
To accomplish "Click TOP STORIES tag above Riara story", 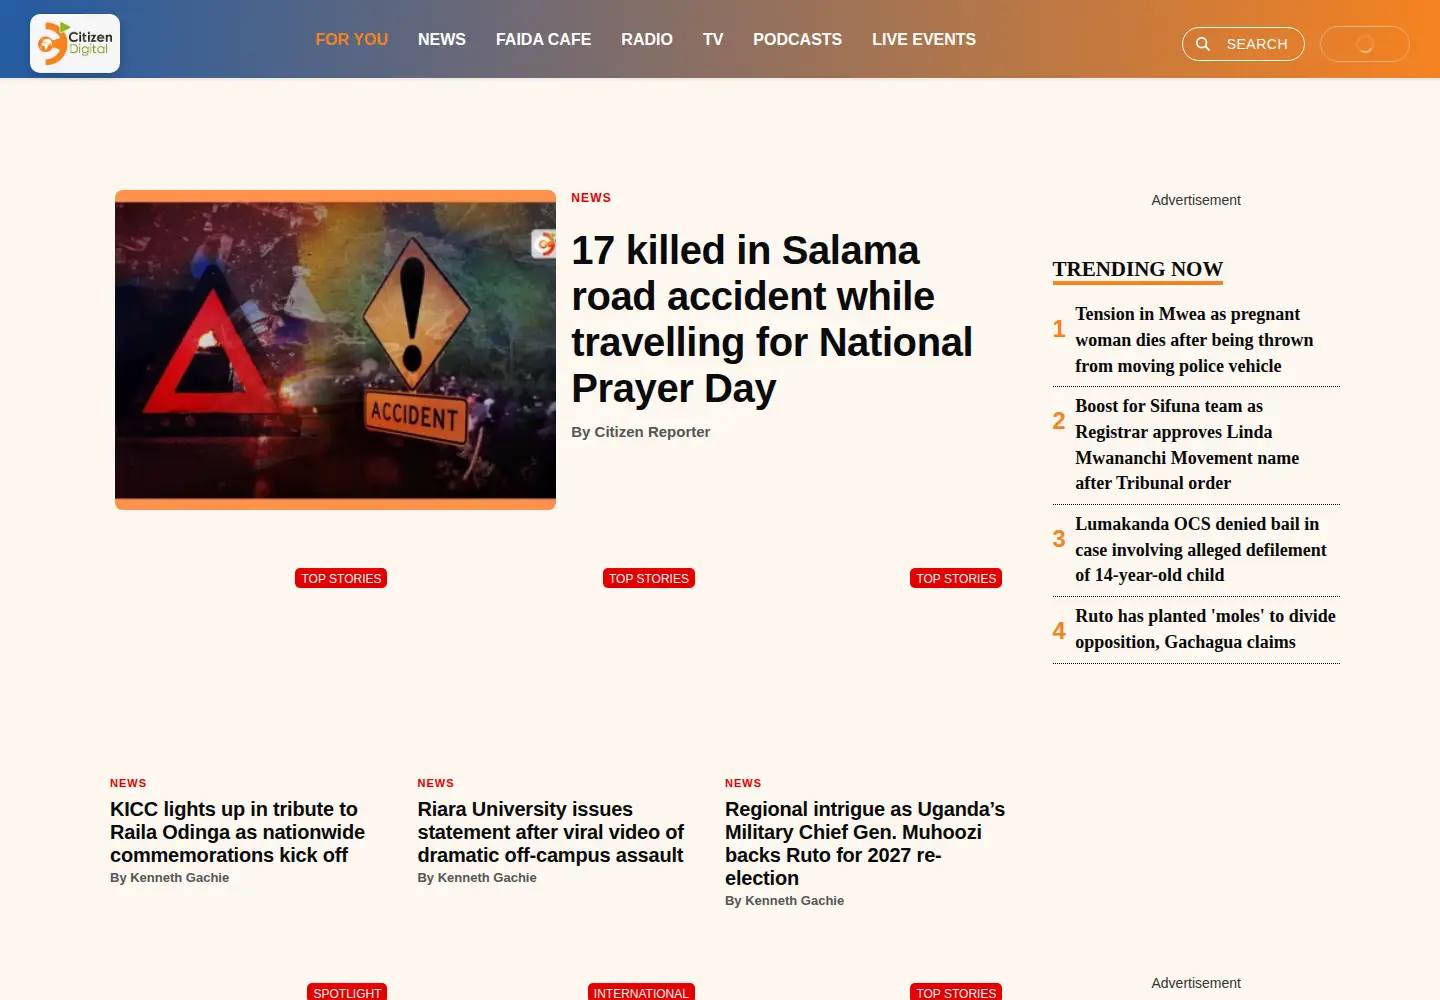I will 649,578.
